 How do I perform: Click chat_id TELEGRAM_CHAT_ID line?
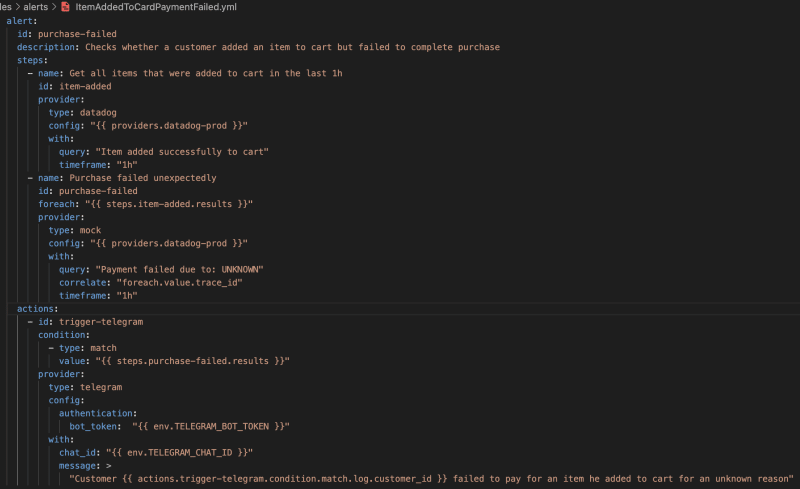(x=156, y=453)
